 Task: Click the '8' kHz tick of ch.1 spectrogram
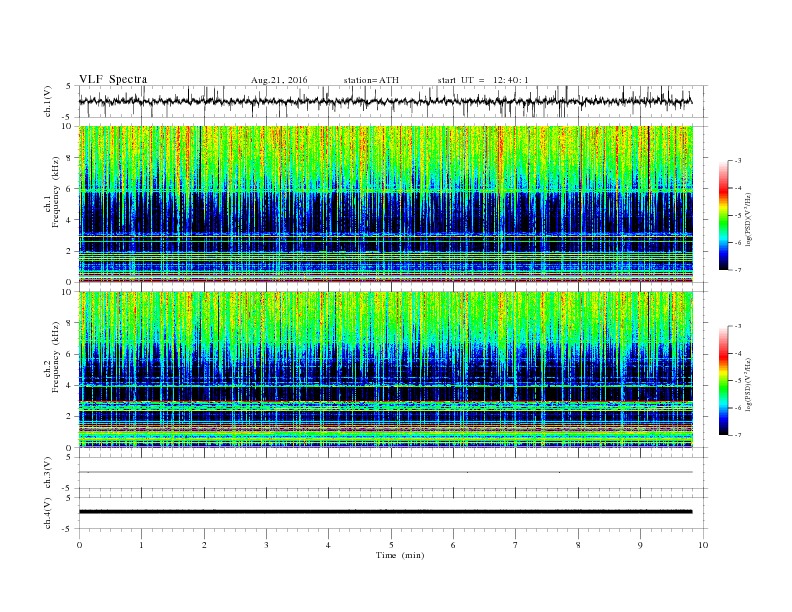click(x=69, y=158)
